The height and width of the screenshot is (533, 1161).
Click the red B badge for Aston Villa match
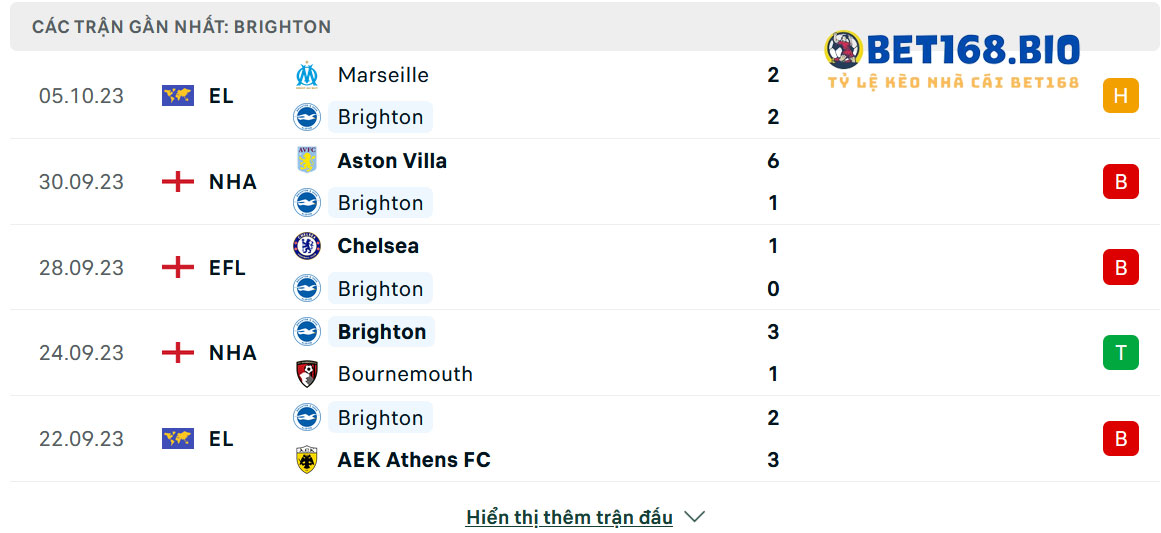(x=1120, y=181)
